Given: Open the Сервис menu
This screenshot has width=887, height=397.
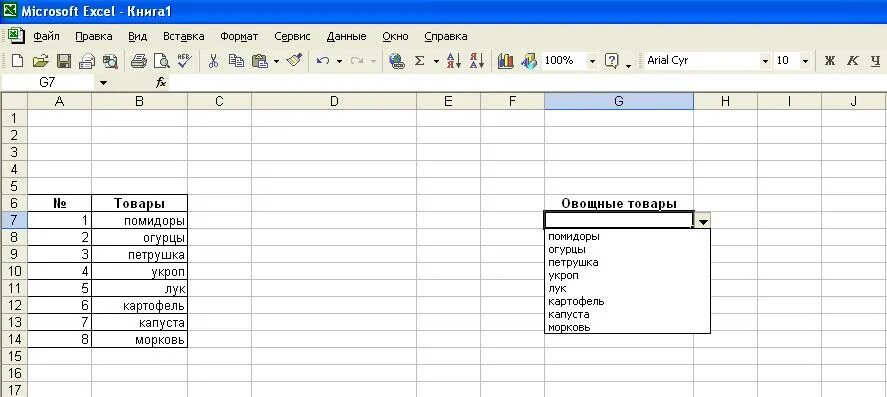Looking at the screenshot, I should tap(292, 36).
